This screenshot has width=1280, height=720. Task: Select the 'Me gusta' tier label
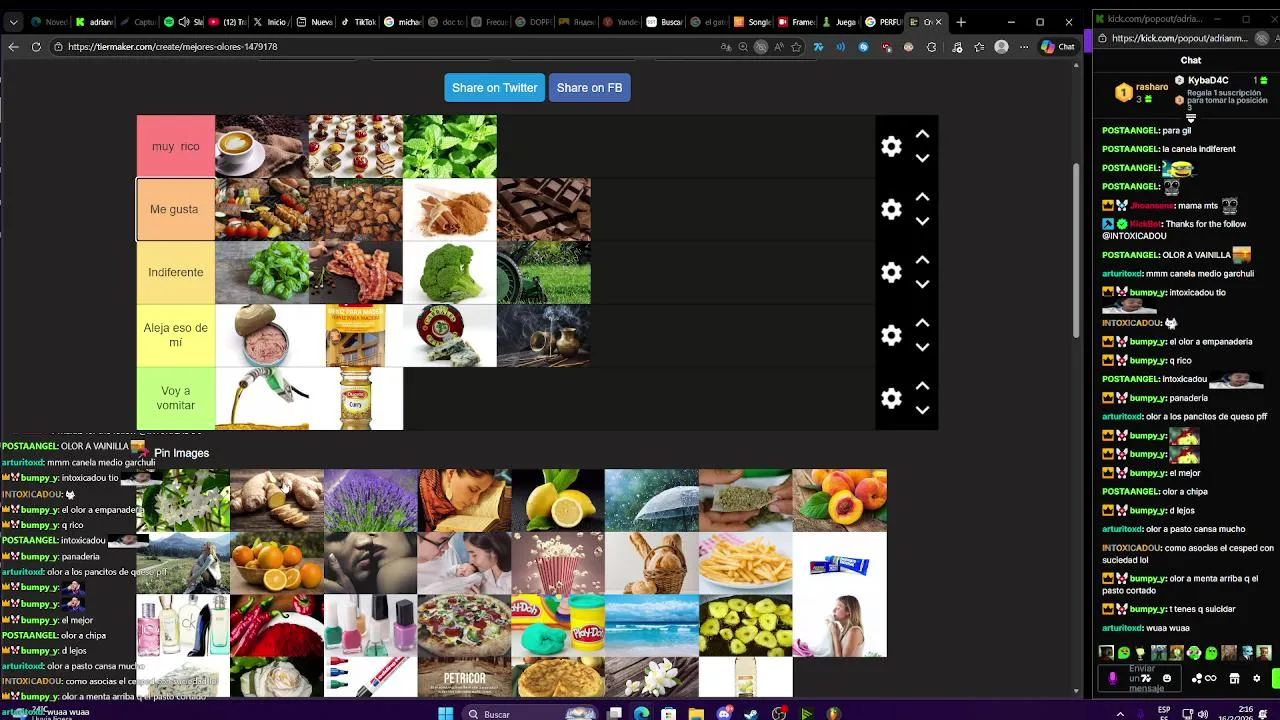click(x=176, y=210)
